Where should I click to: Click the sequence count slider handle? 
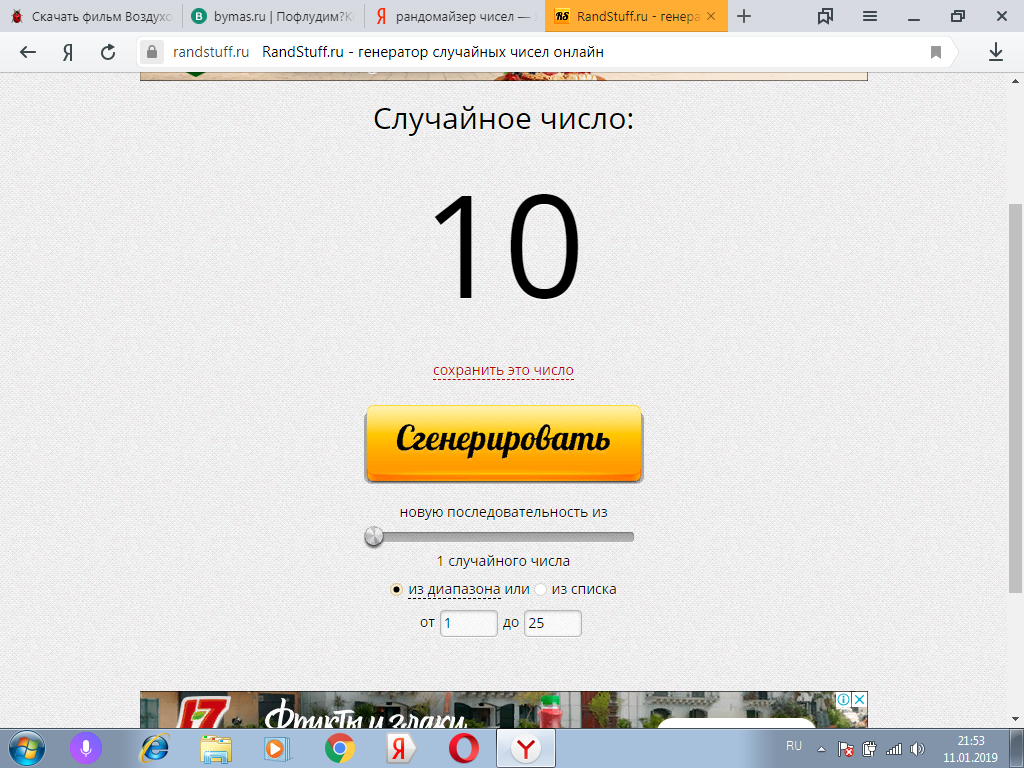pyautogui.click(x=374, y=537)
